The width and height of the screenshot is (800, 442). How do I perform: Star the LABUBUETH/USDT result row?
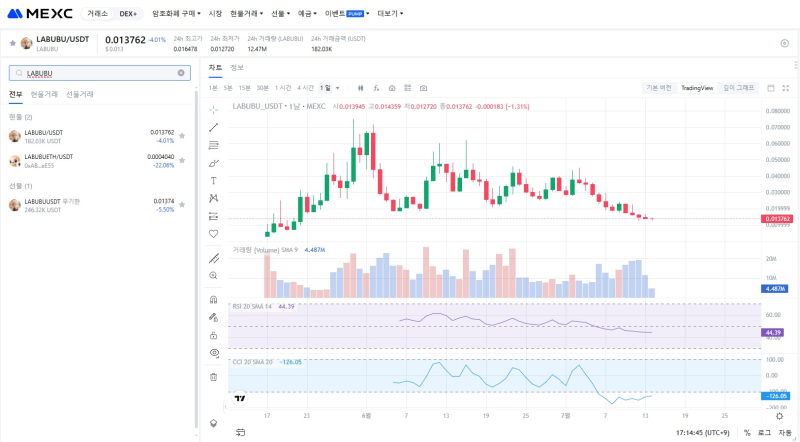pos(182,160)
